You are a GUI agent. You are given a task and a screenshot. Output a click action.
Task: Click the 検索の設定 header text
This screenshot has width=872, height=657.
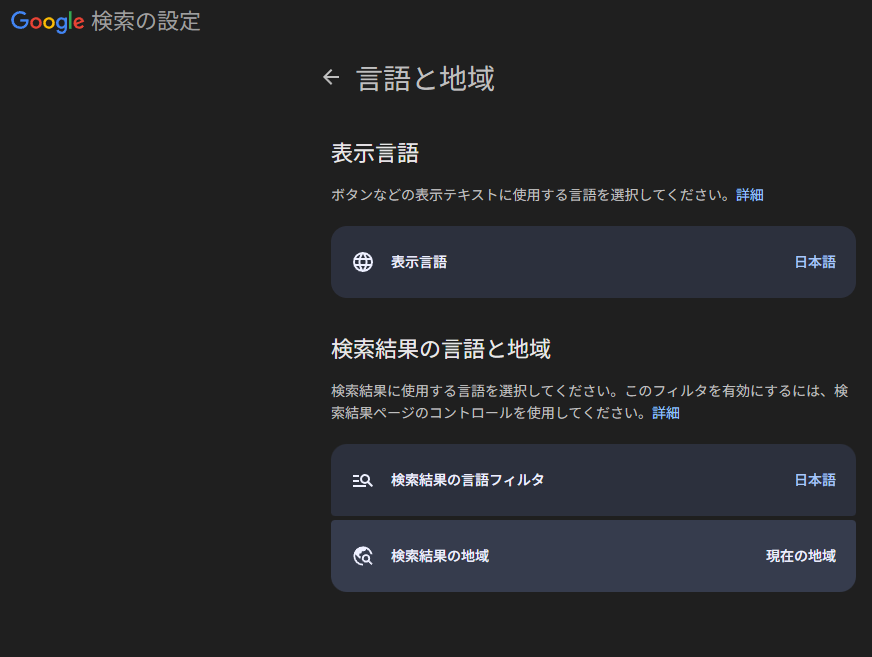(x=146, y=21)
